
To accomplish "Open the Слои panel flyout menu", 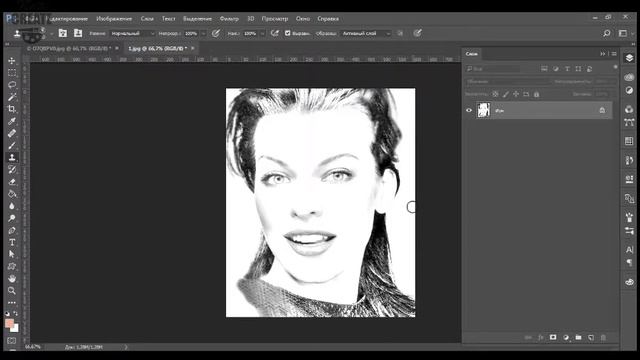I will coord(614,54).
